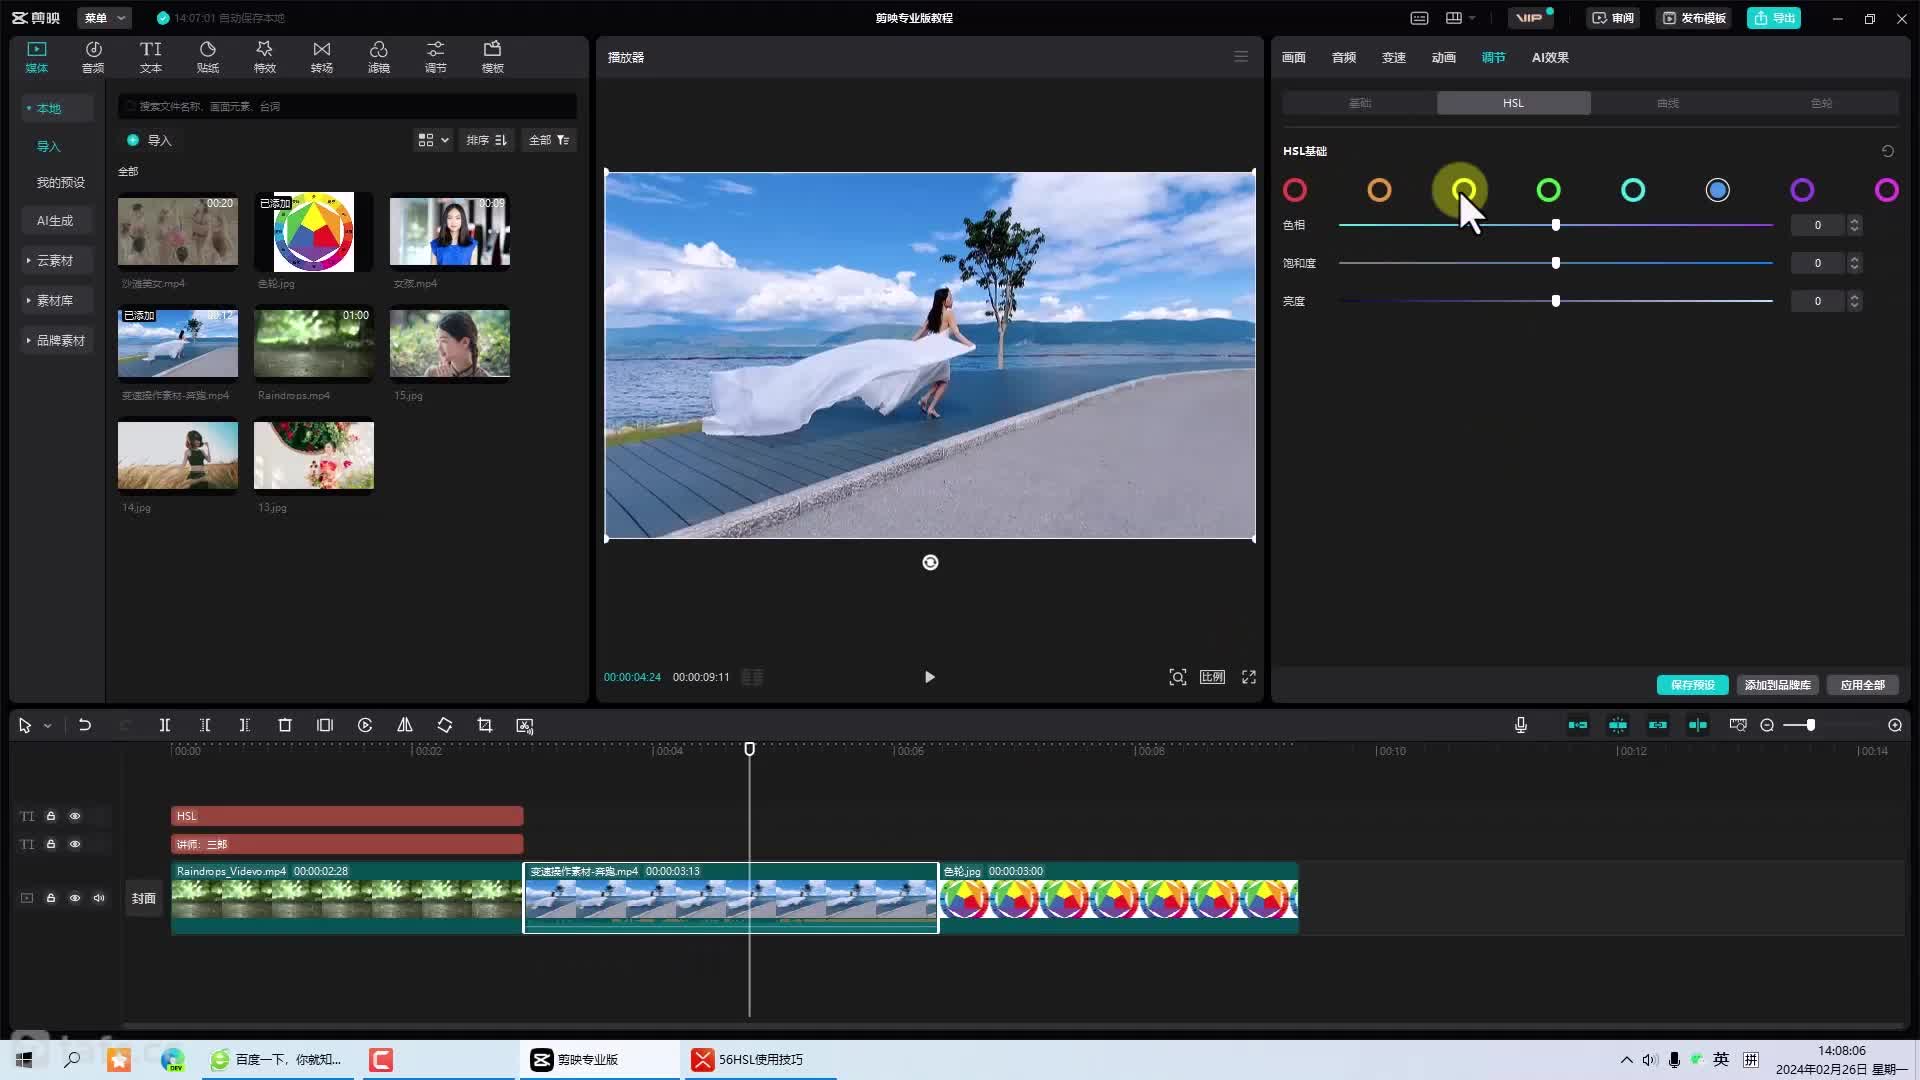This screenshot has height=1080, width=1920.
Task: Switch to the 变速 speed tab
Action: point(1394,57)
